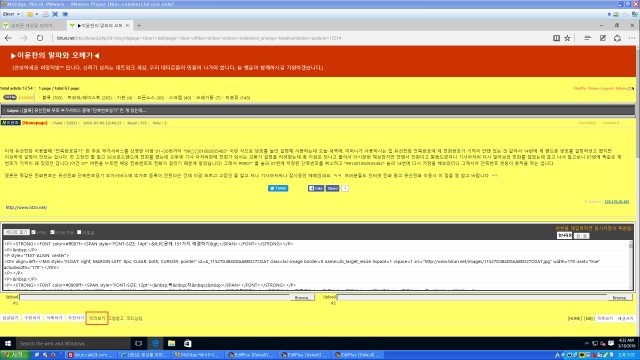The width and height of the screenshot is (640, 360).
Task: Toggle the second HTML checkbox
Action: 52,232
